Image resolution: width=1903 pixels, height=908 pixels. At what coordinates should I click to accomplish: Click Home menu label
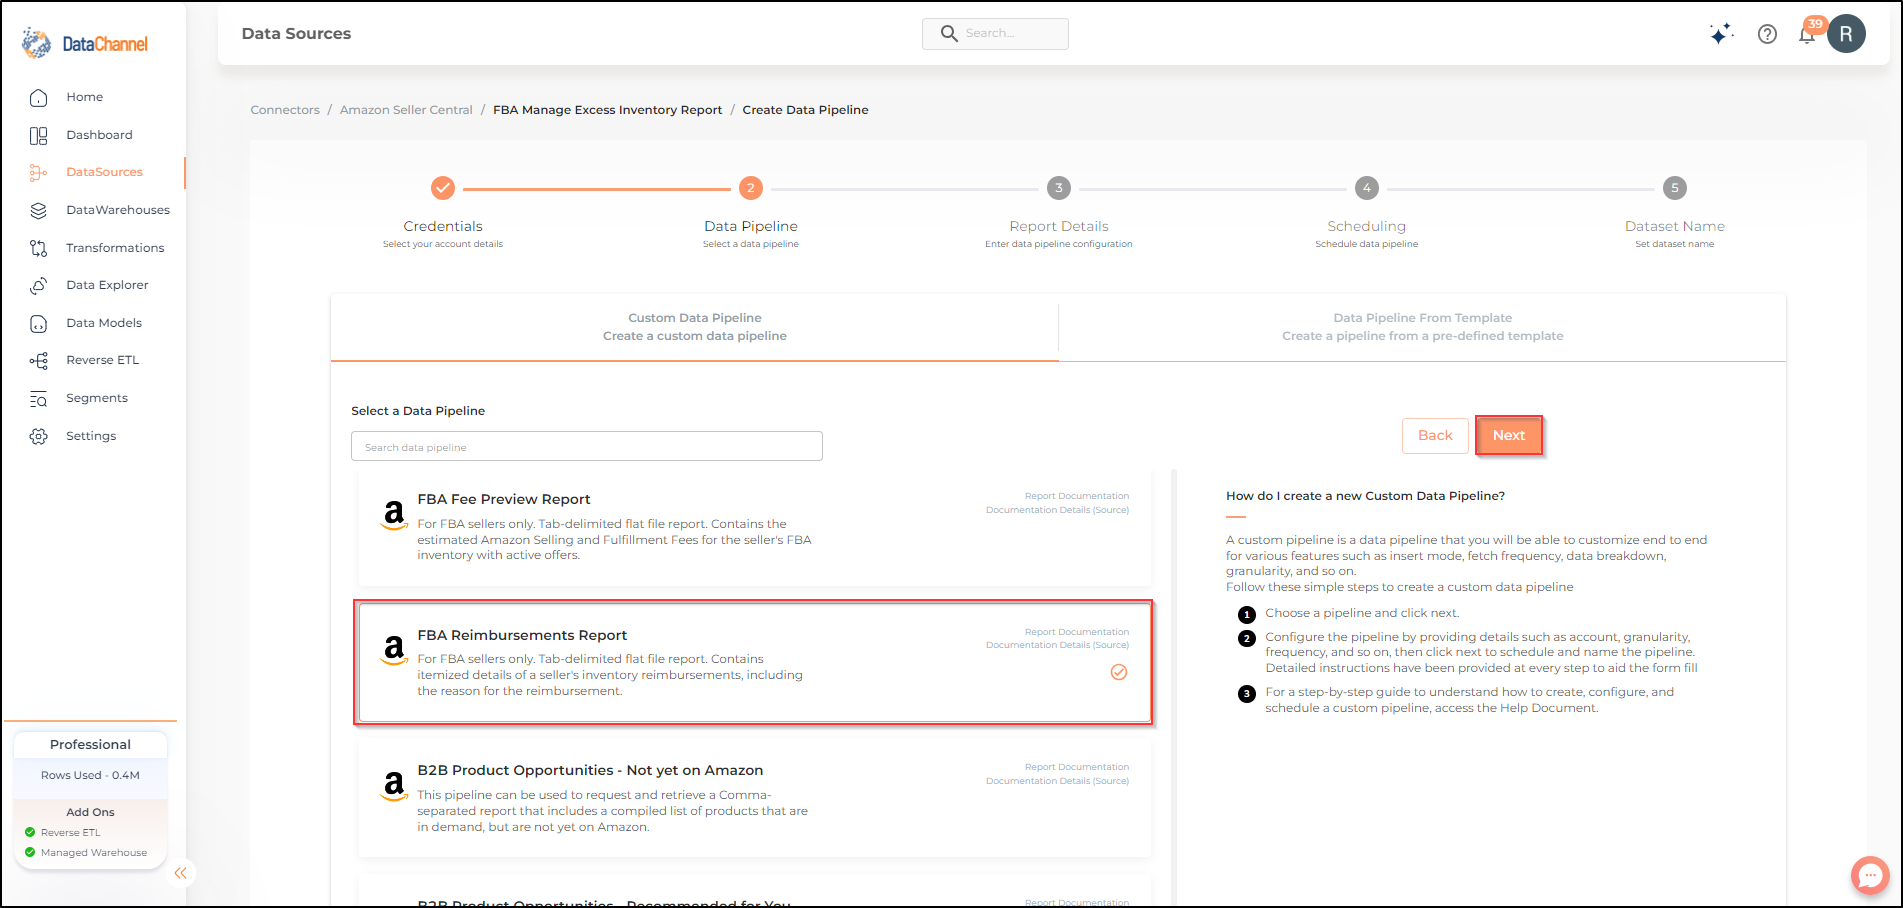click(x=85, y=97)
